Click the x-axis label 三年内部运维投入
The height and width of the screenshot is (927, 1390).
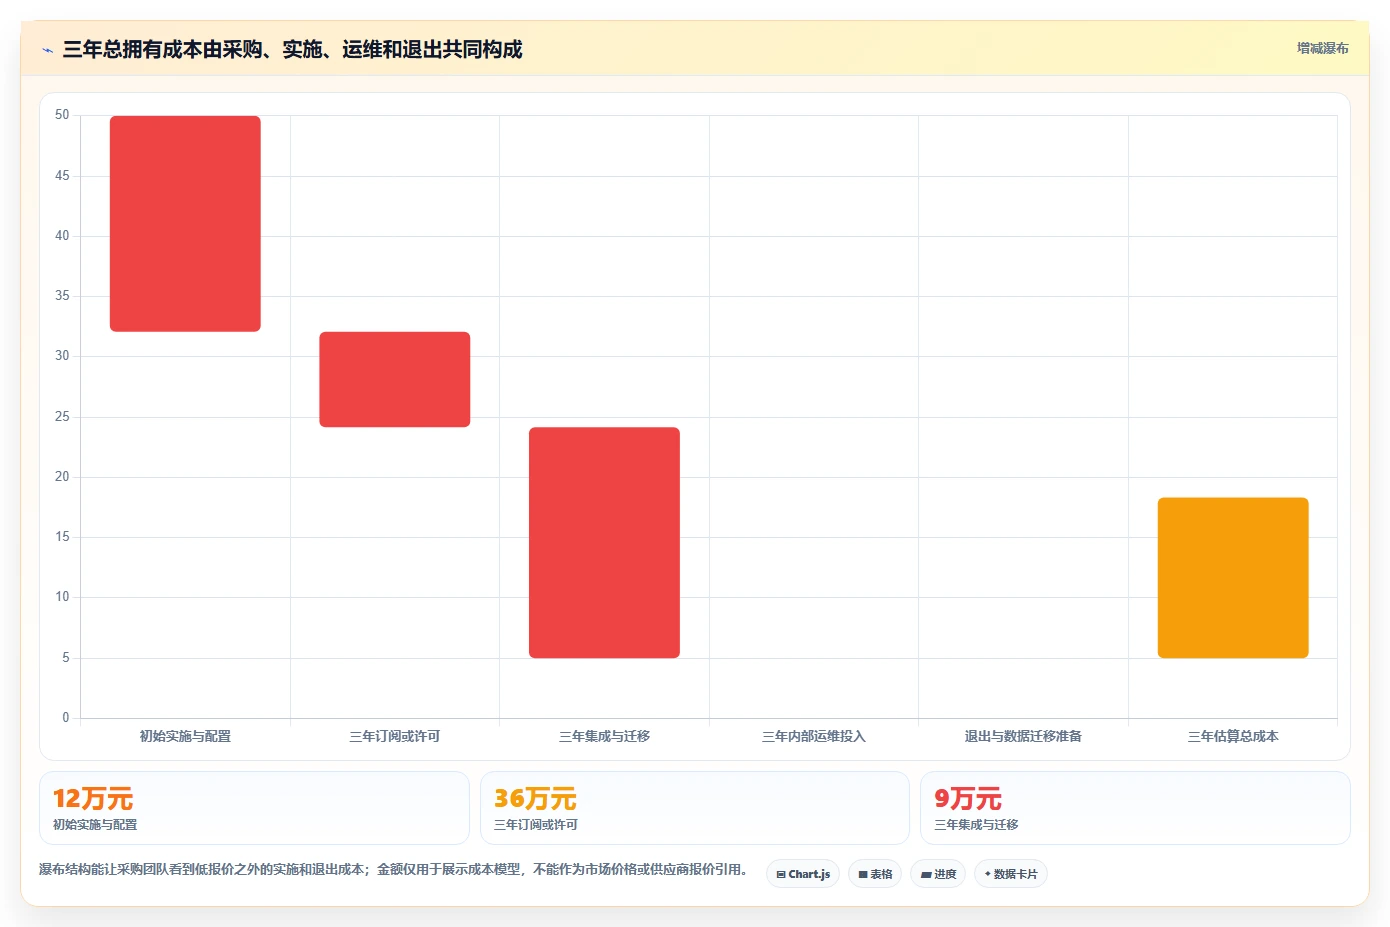[x=814, y=736]
